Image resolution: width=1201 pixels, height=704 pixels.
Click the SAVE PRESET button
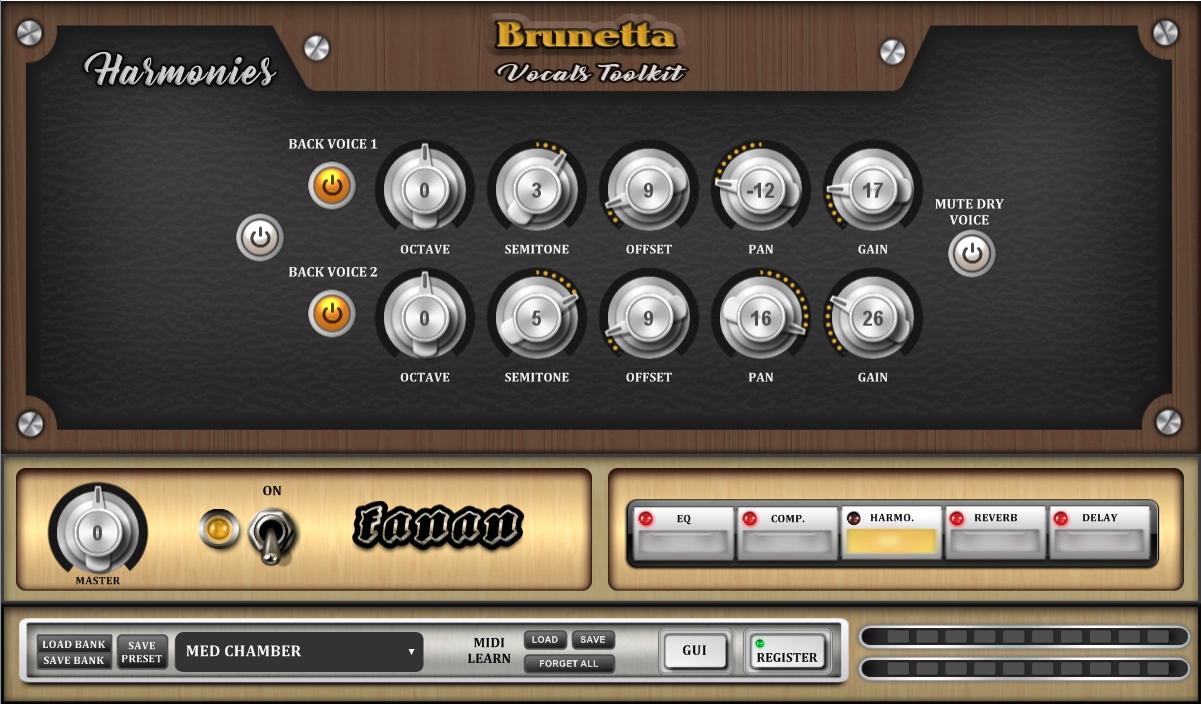coord(142,652)
